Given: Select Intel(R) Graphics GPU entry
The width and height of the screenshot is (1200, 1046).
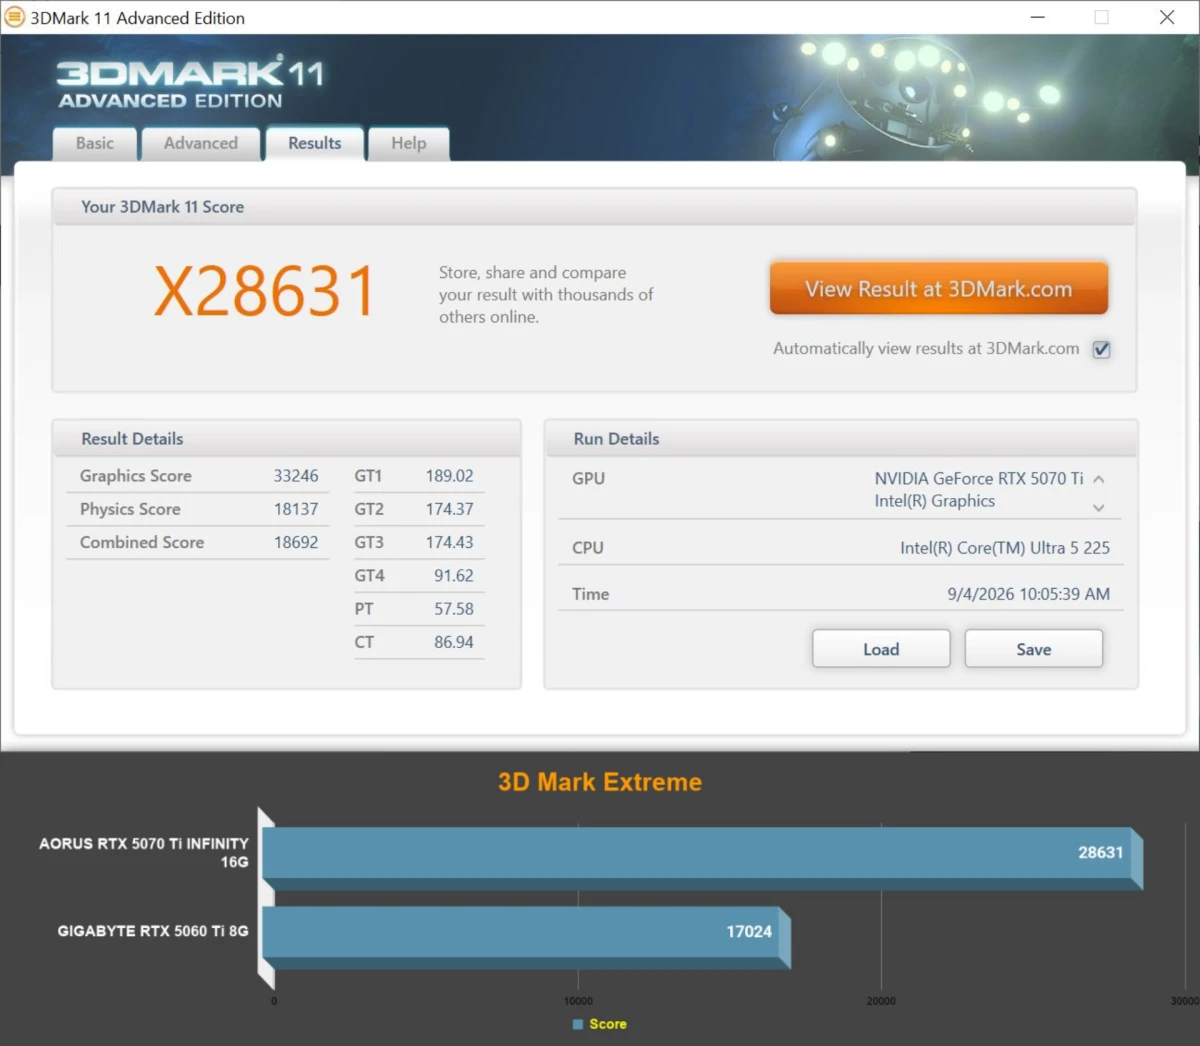Looking at the screenshot, I should tap(935, 501).
